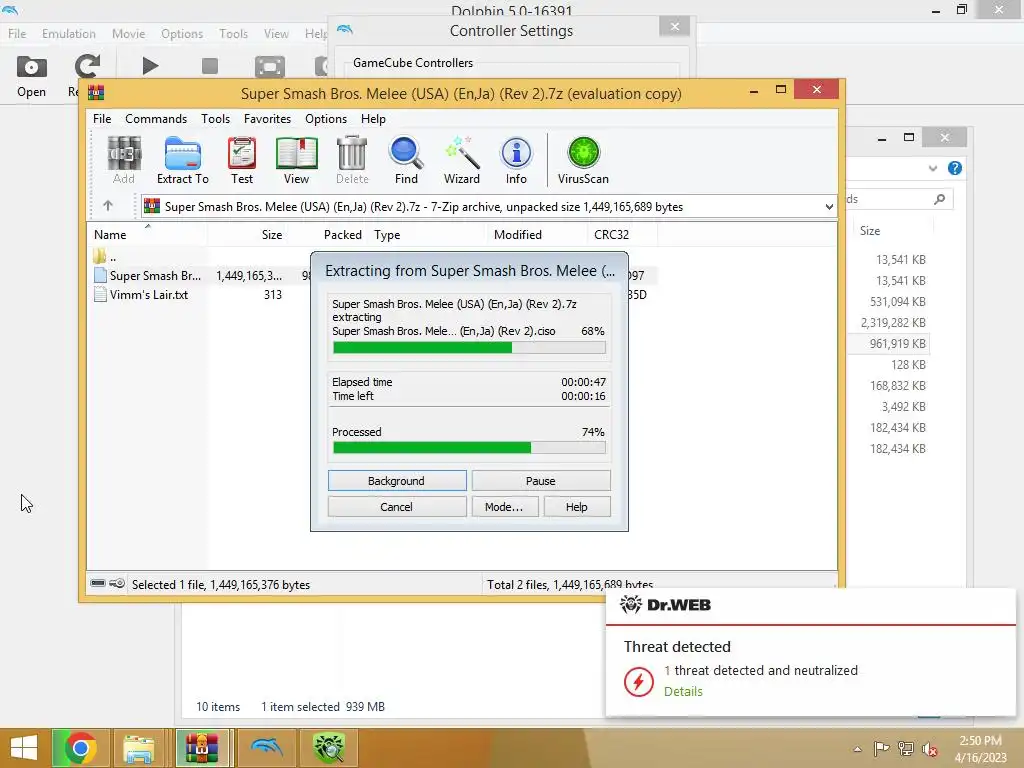Click the Stop button in Dolphin toolbar
1024x768 pixels.
coord(210,66)
